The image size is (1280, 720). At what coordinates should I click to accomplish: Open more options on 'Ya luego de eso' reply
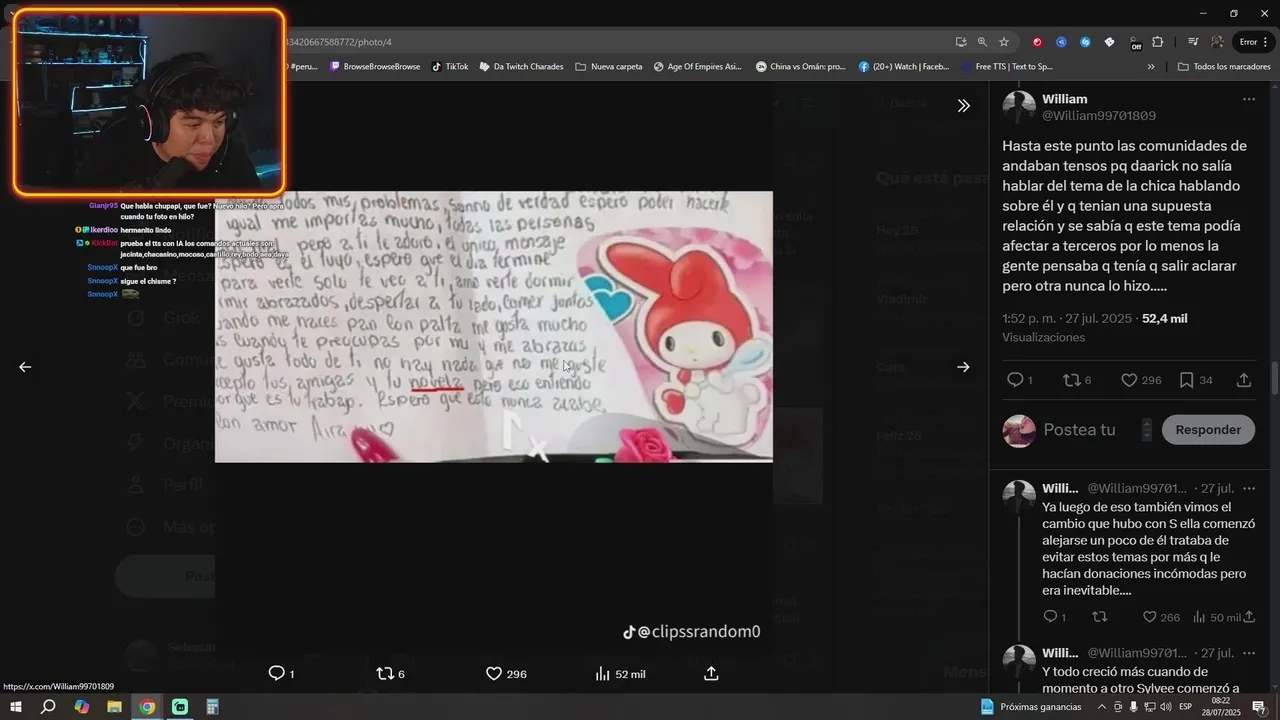point(1248,488)
